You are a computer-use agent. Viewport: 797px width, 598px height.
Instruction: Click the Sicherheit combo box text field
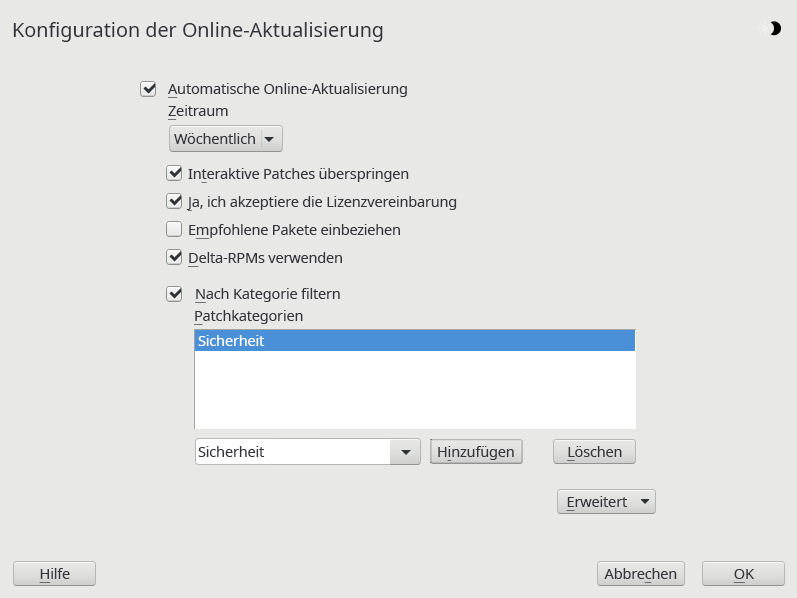pos(293,452)
